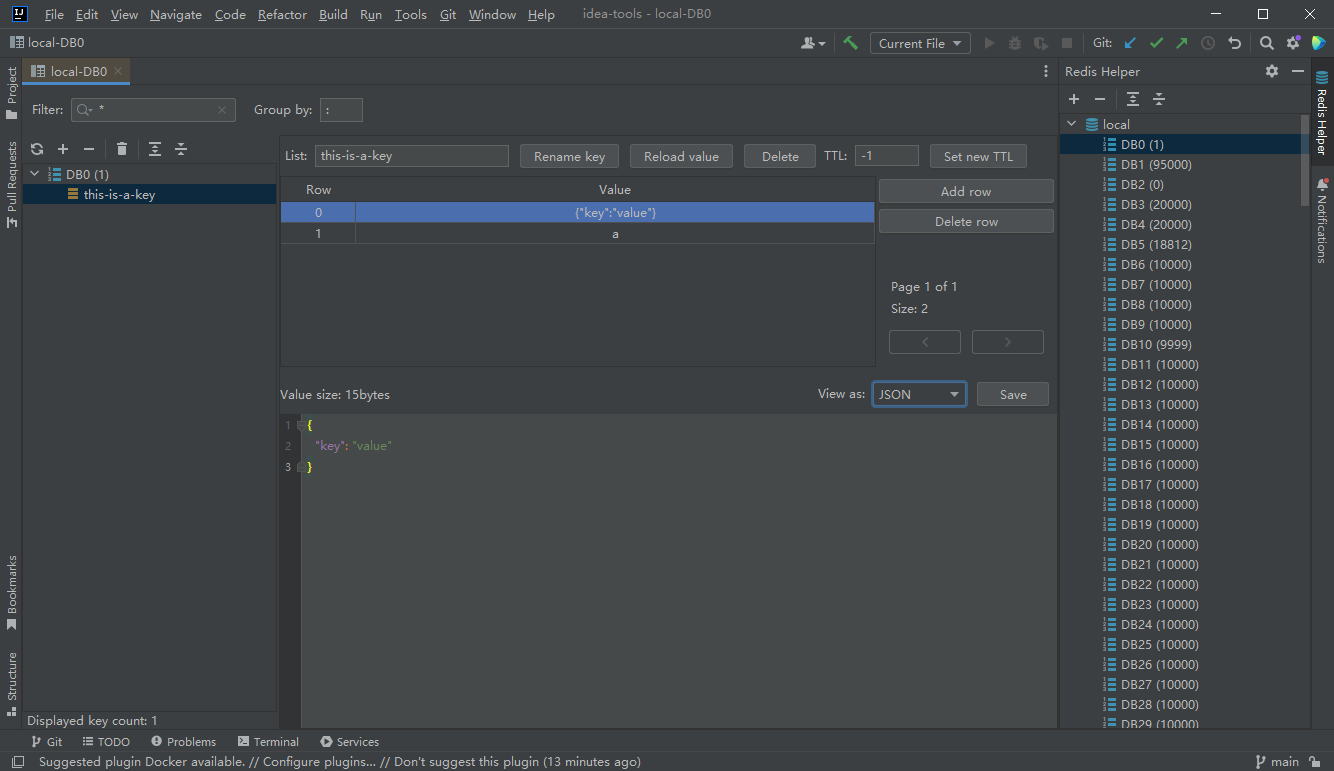Image resolution: width=1334 pixels, height=771 pixels.
Task: Click the fold marker on line 3
Action: 302,467
